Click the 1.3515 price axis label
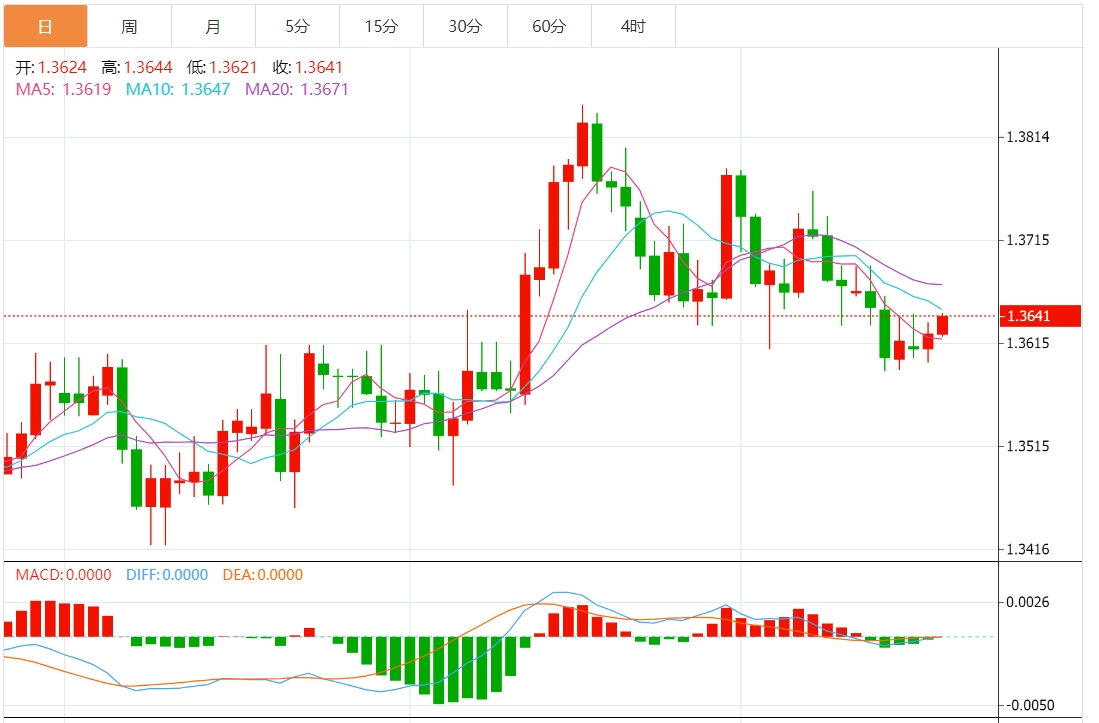This screenshot has height=723, width=1099. click(x=1028, y=446)
